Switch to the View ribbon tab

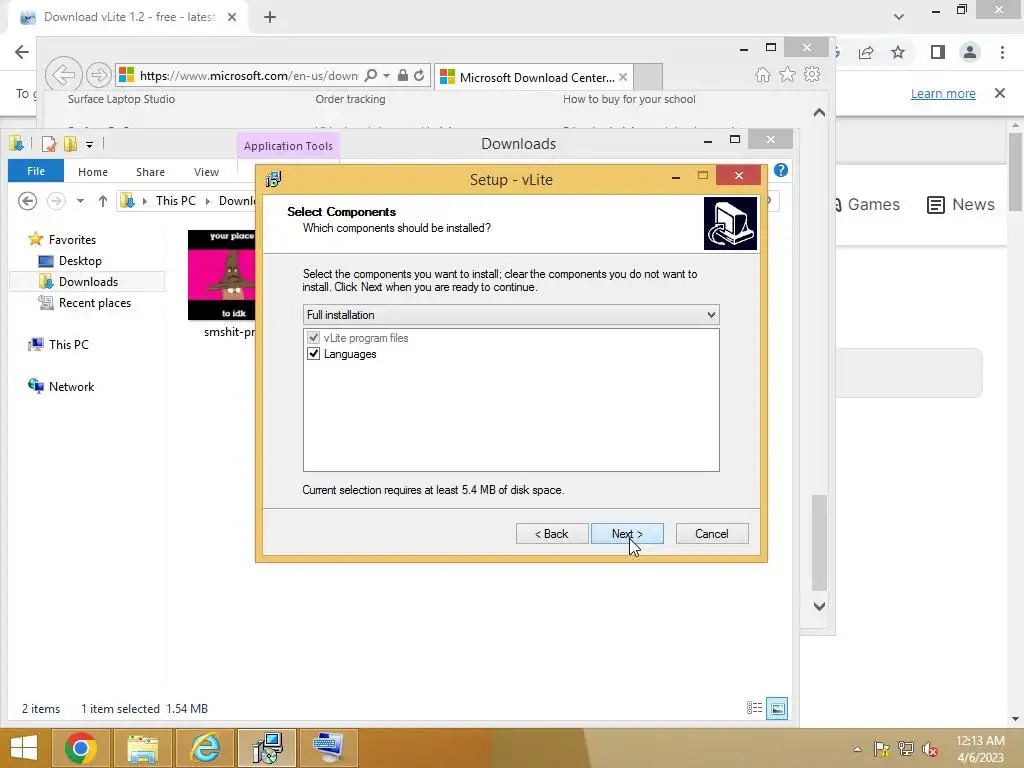[x=206, y=172]
